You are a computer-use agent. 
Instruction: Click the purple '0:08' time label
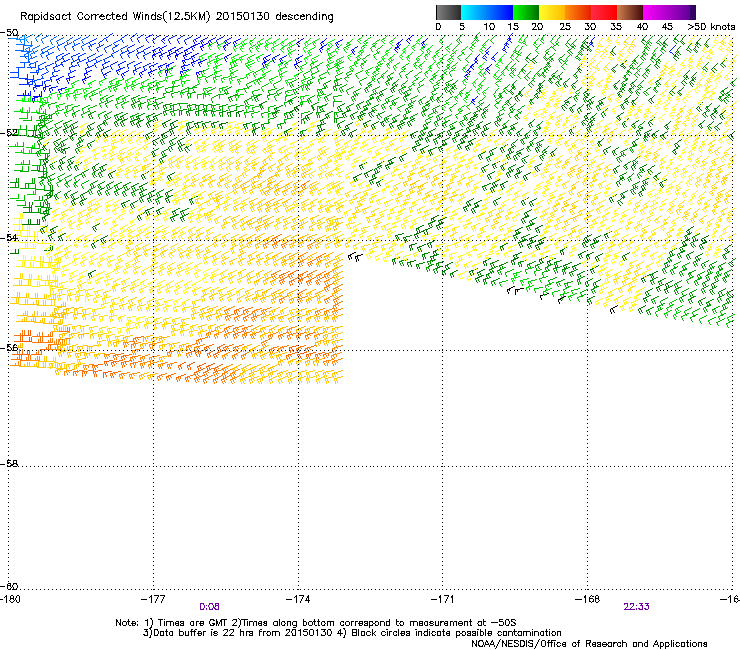coord(209,607)
